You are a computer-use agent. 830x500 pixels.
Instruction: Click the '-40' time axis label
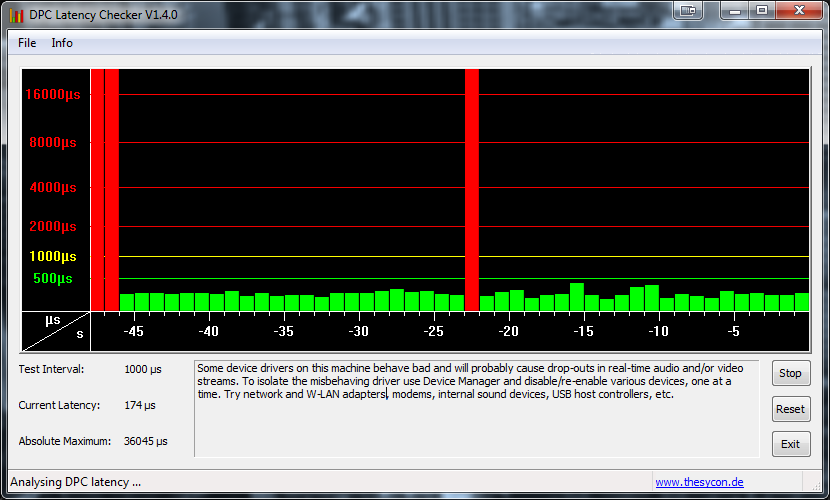click(x=209, y=331)
